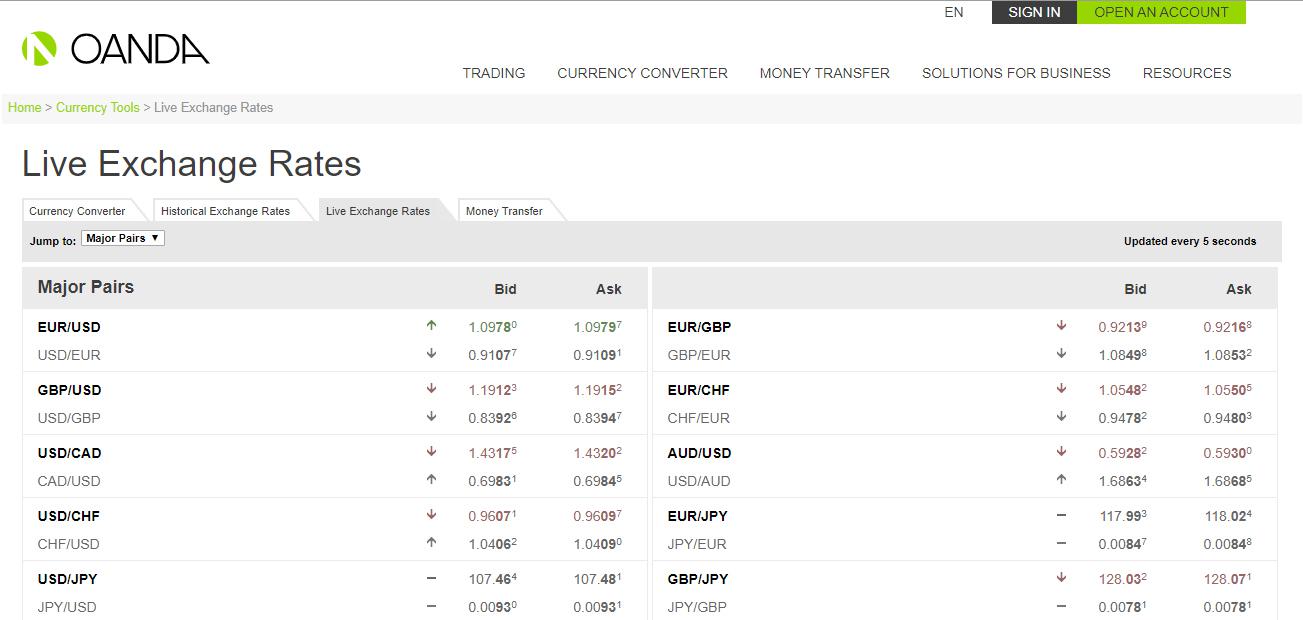Click the EUR/USD pair label
Viewport: 1303px width, 620px height.
[69, 327]
